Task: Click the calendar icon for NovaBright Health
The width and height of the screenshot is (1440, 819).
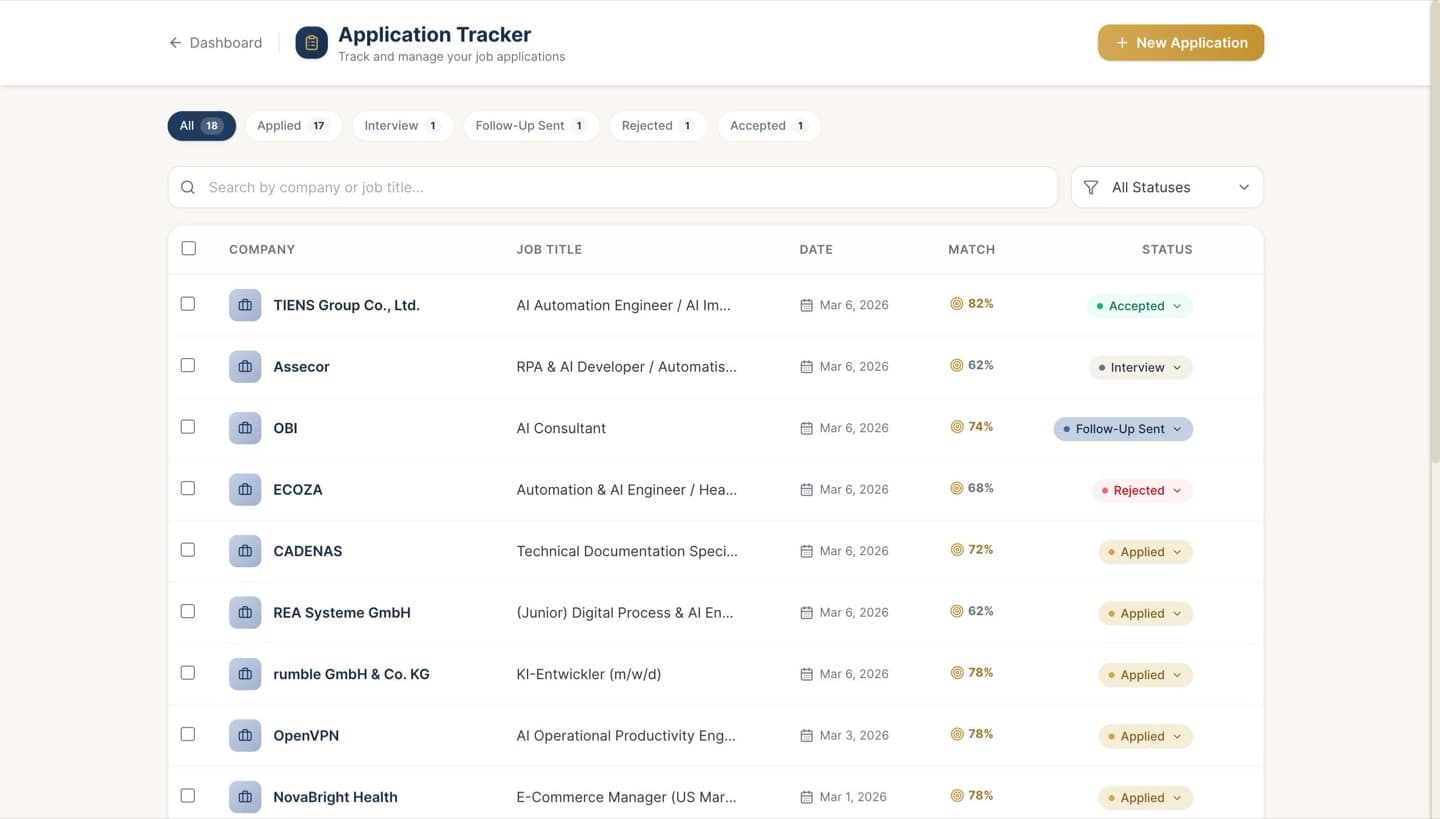Action: [x=806, y=796]
